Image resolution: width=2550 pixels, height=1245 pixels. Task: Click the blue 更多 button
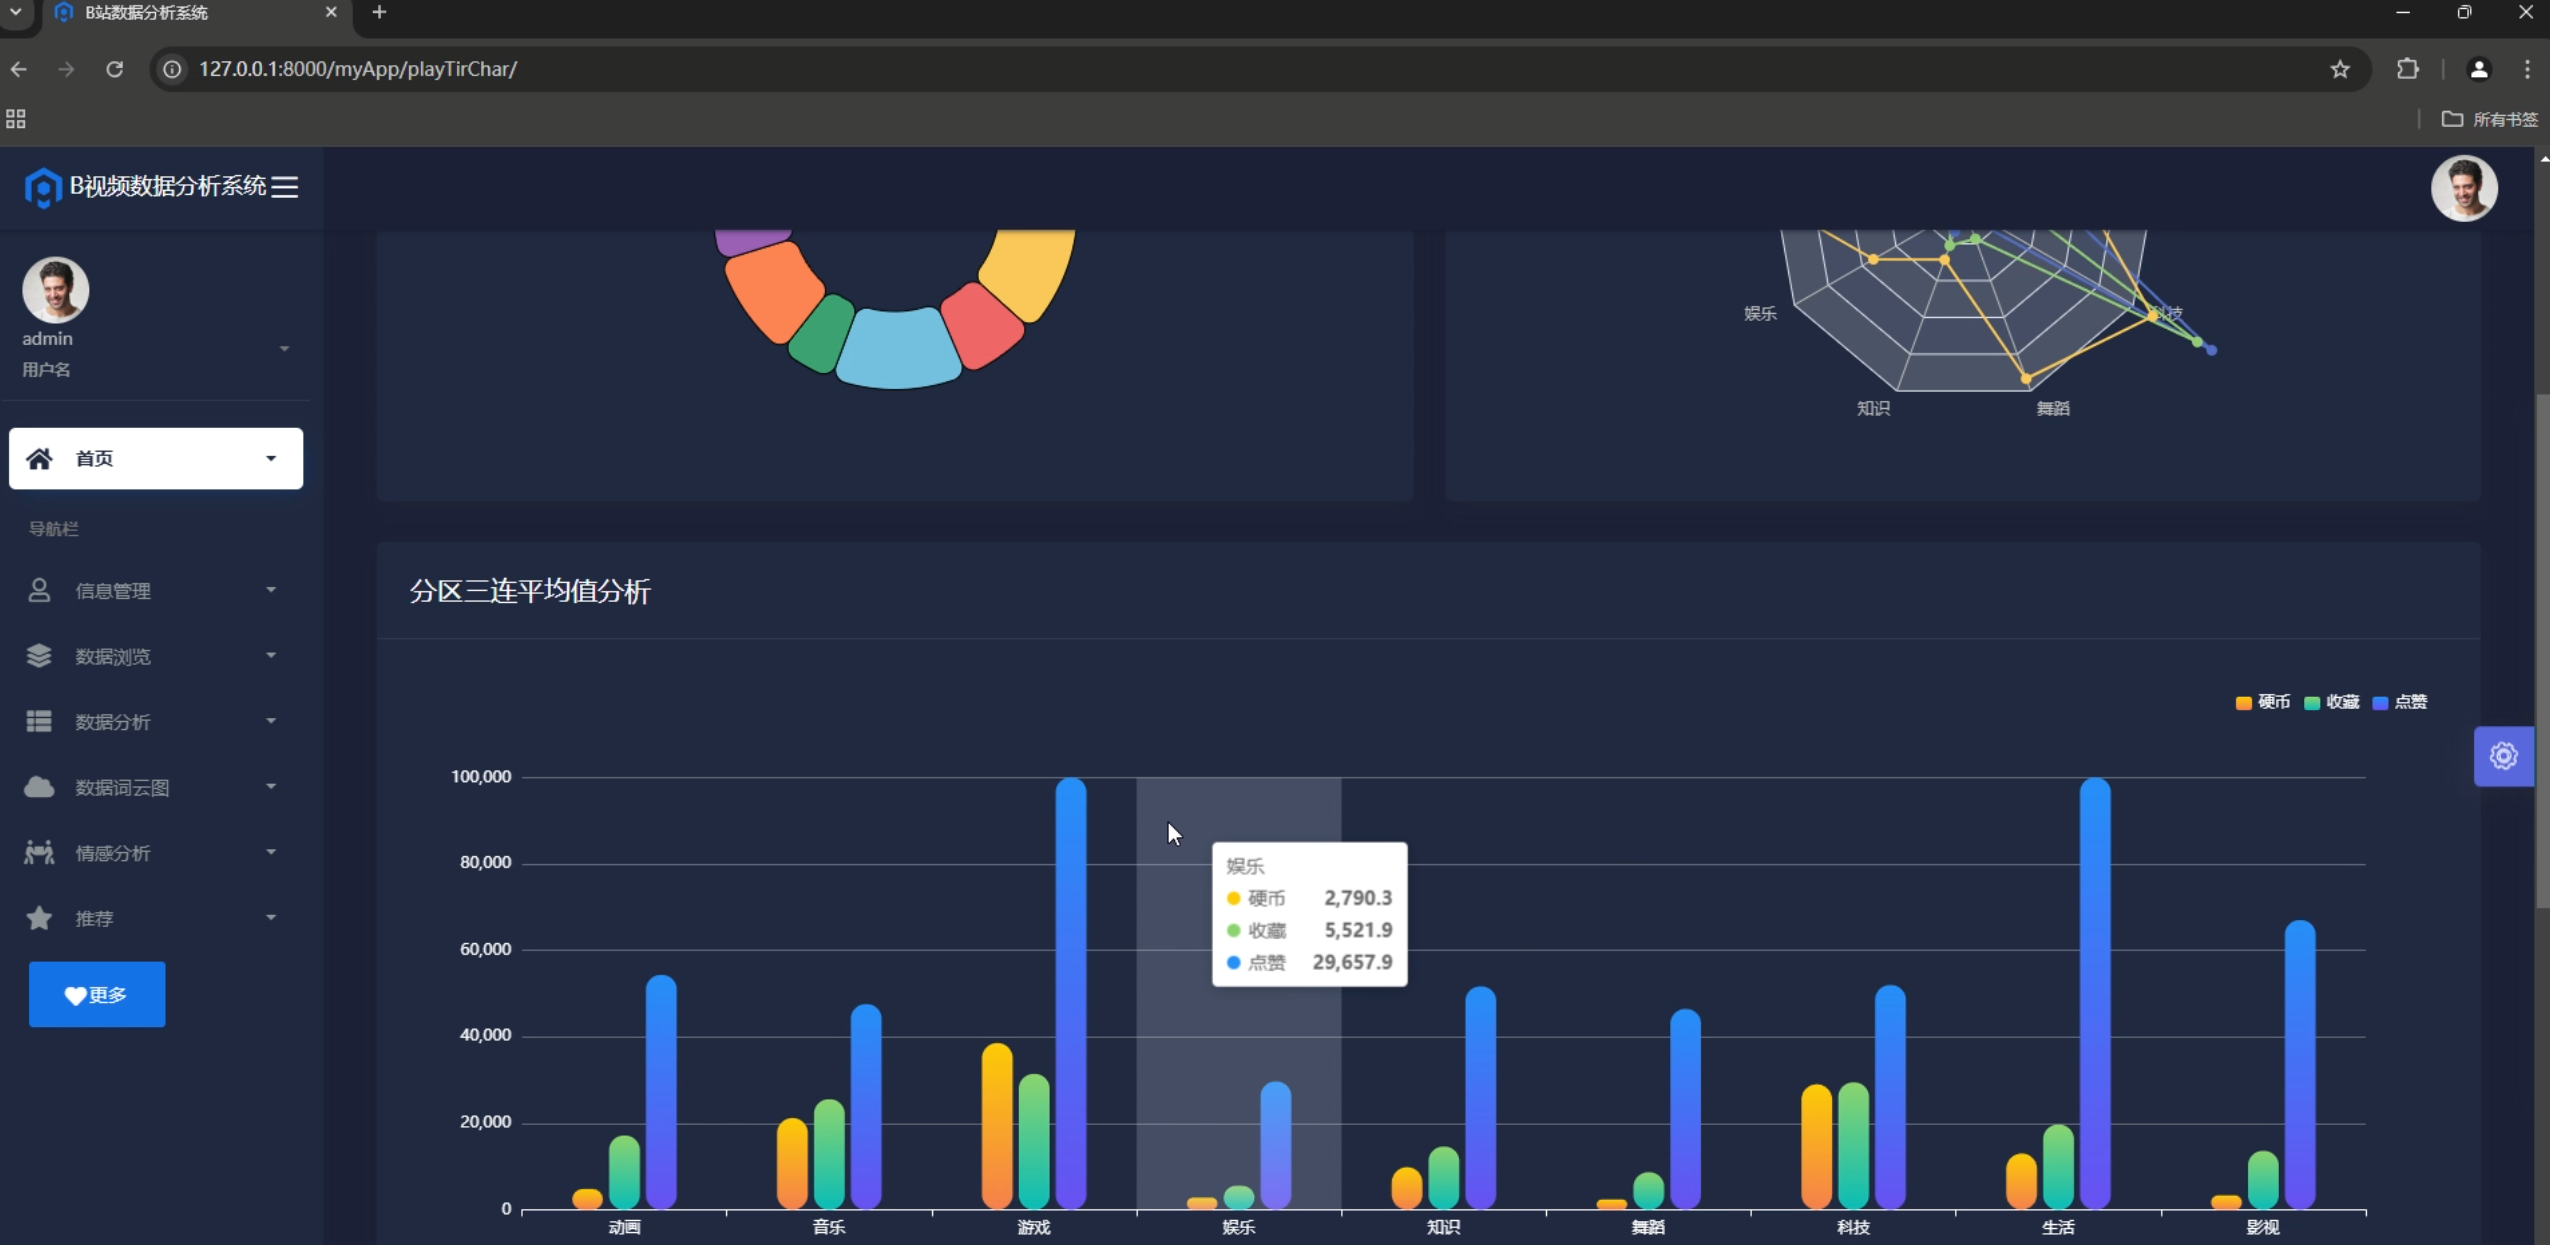coord(97,994)
